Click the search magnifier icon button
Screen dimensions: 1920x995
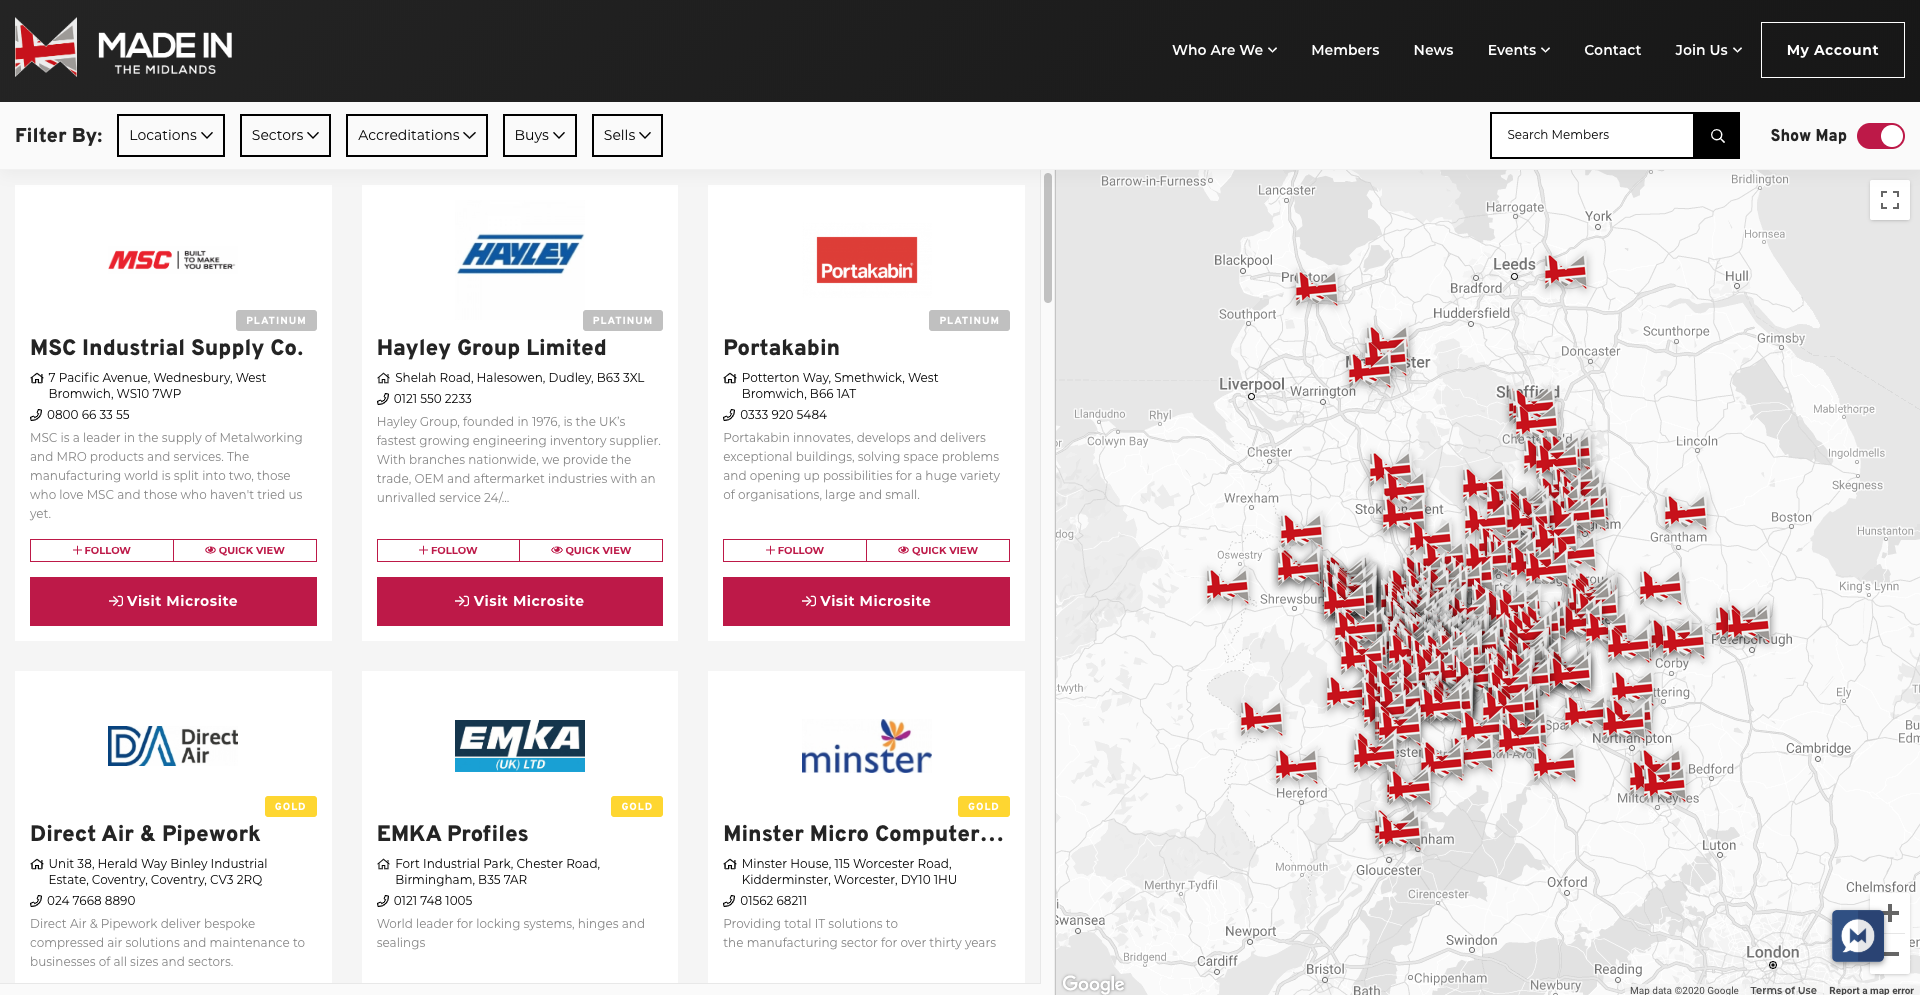(x=1717, y=135)
